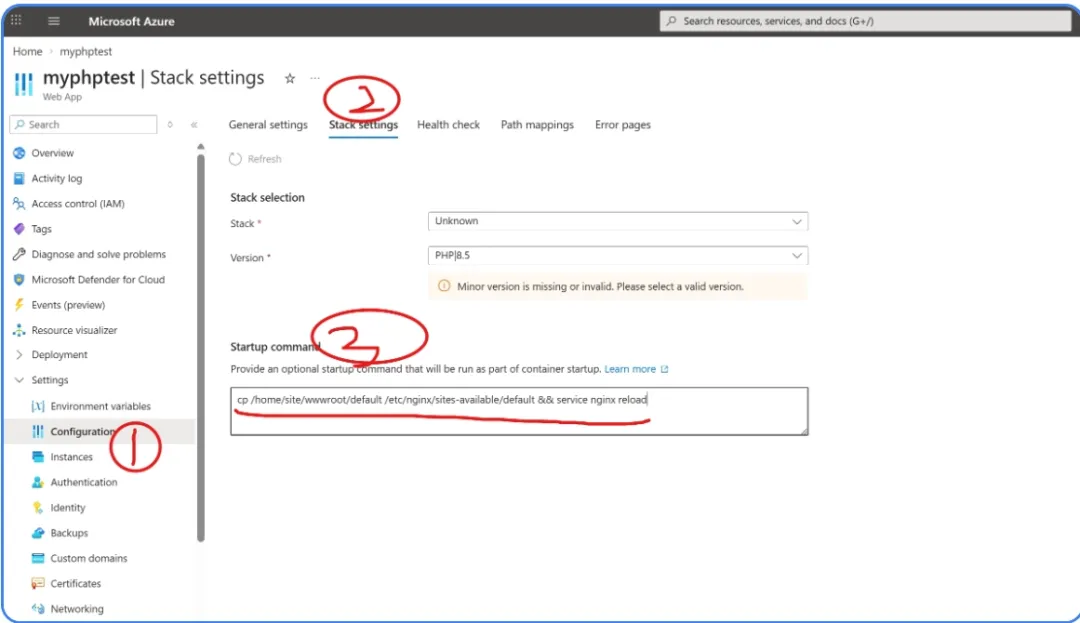Click the Microsoft Azure home title
The height and width of the screenshot is (623, 1080).
click(131, 21)
